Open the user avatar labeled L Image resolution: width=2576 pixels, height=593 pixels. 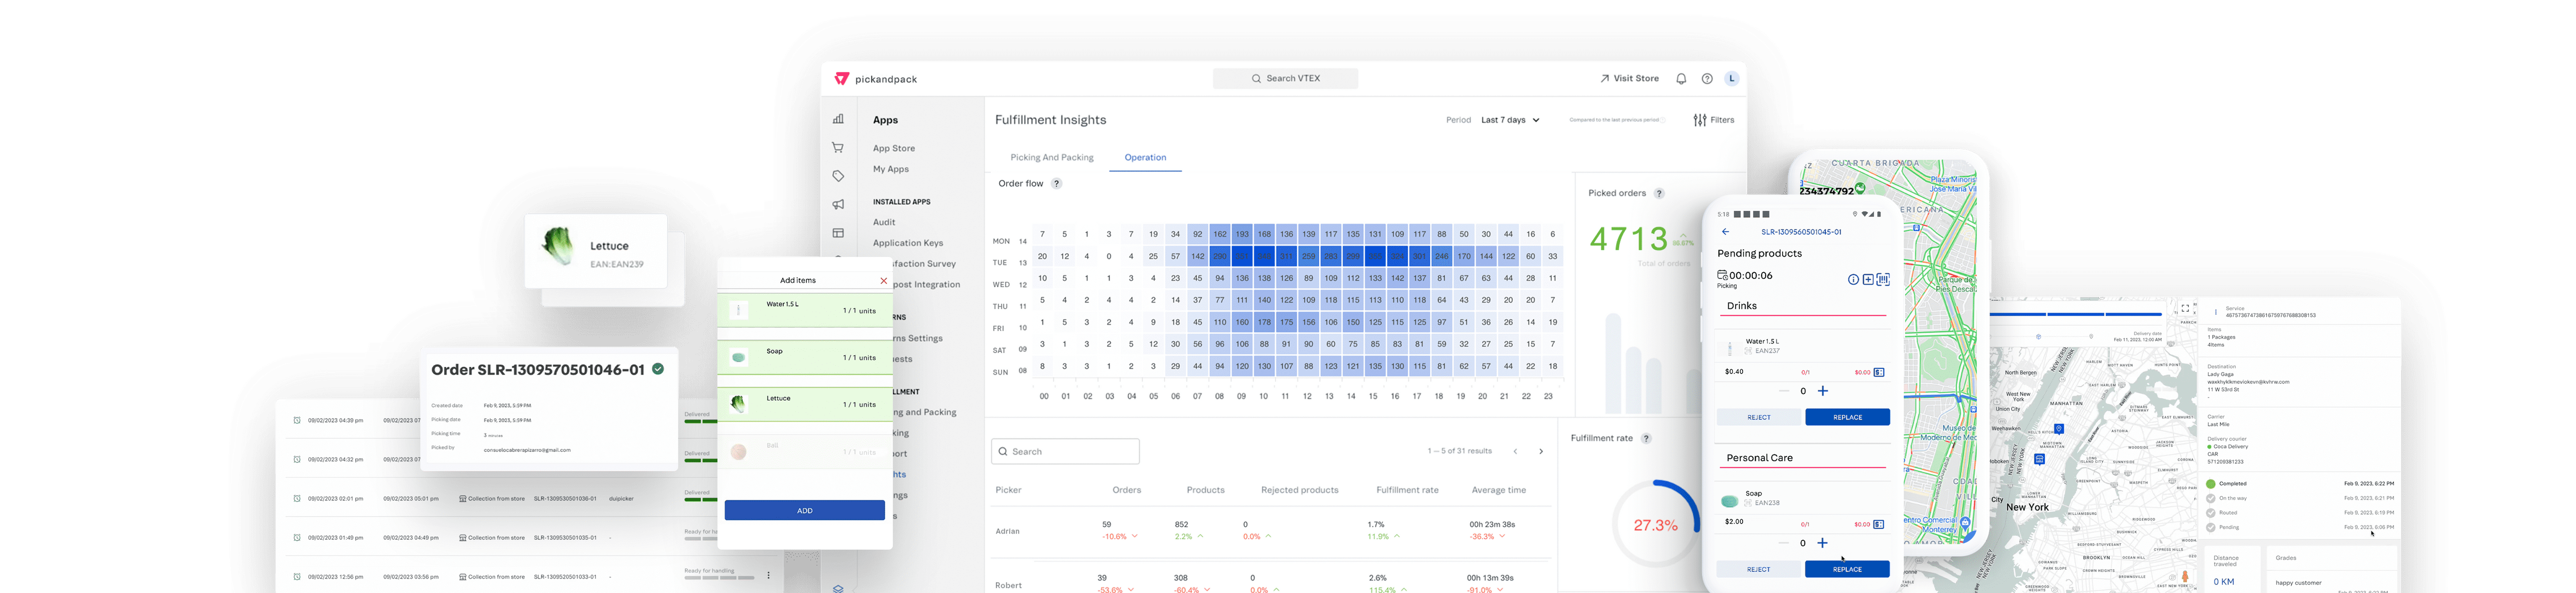click(x=1732, y=78)
